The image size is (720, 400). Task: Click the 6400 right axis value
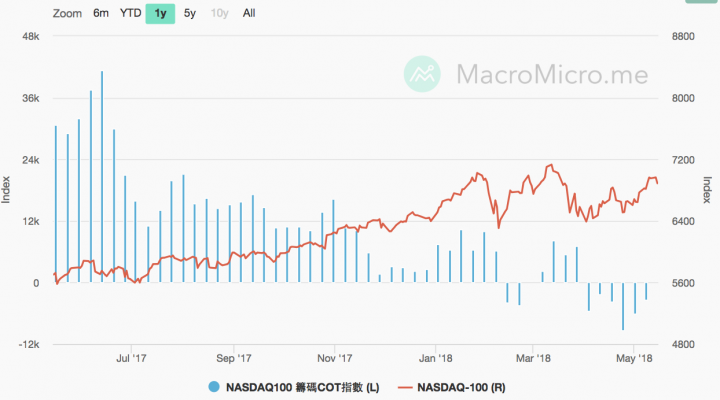click(683, 221)
